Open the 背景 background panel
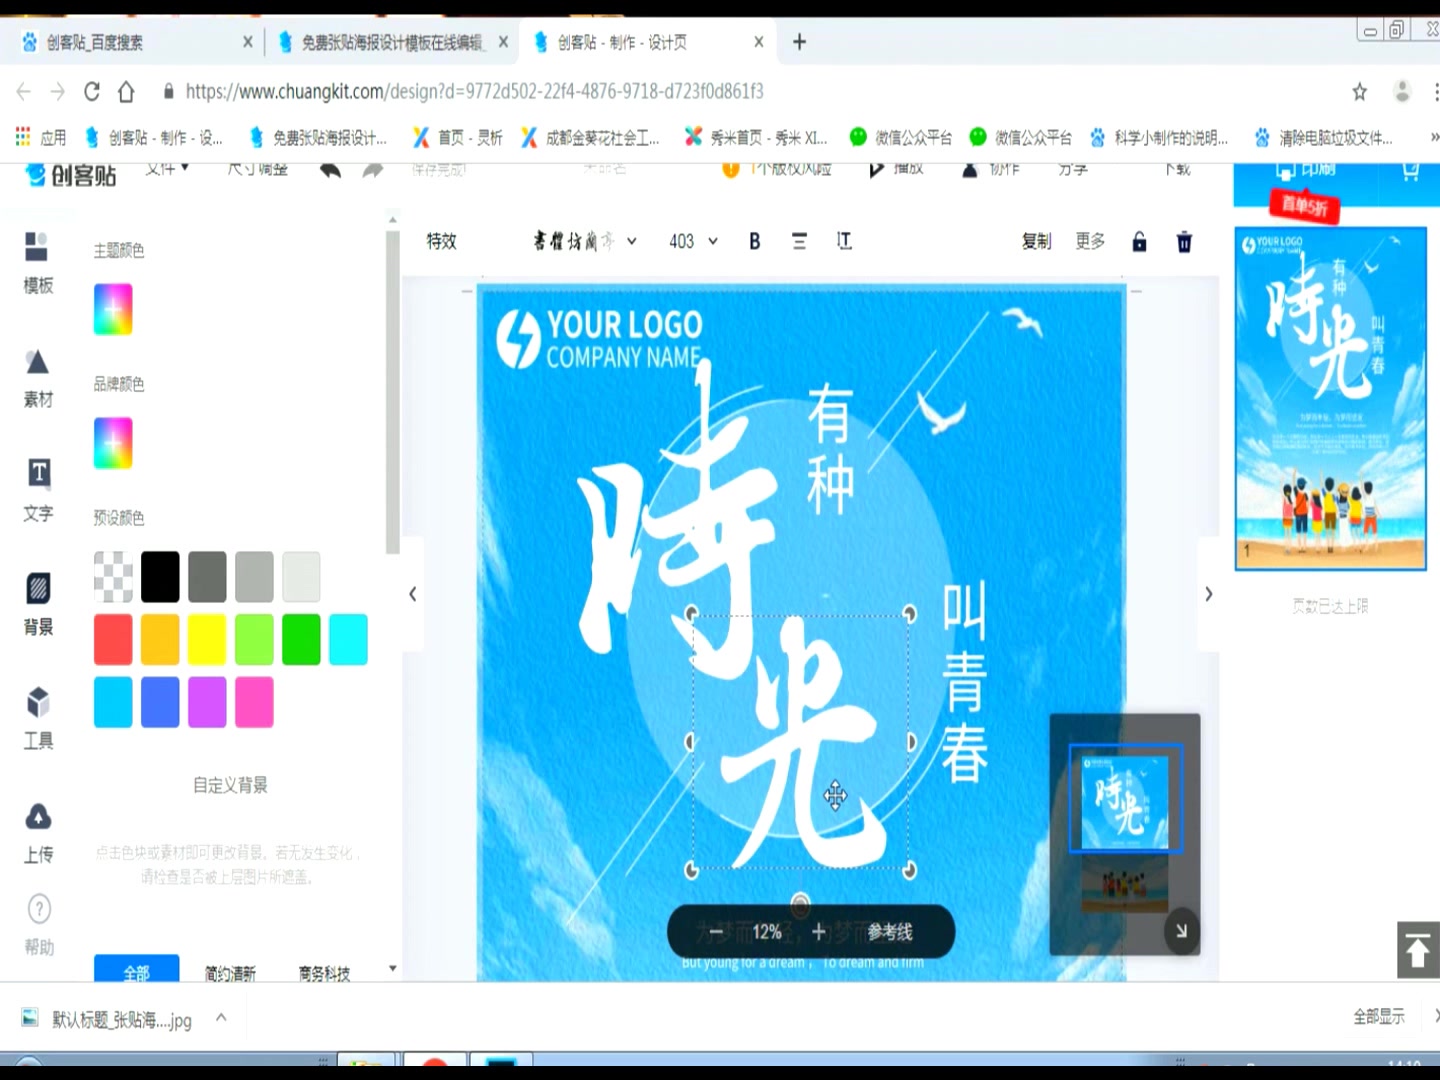Viewport: 1440px width, 1080px height. [38, 604]
